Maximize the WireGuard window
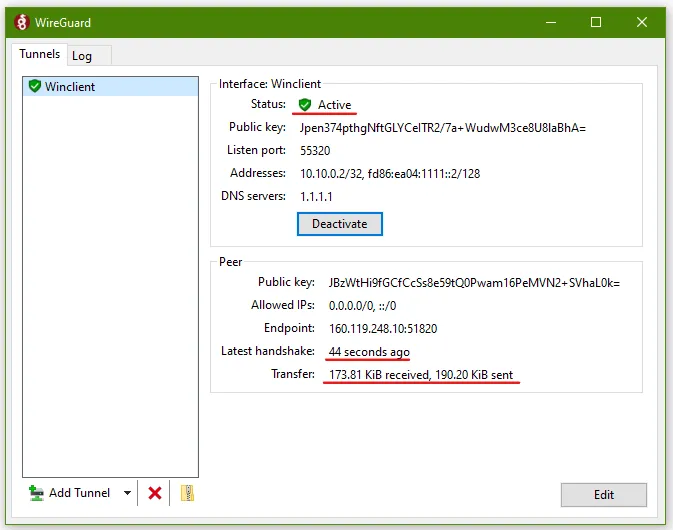Viewport: 673px width, 530px height. pos(596,22)
